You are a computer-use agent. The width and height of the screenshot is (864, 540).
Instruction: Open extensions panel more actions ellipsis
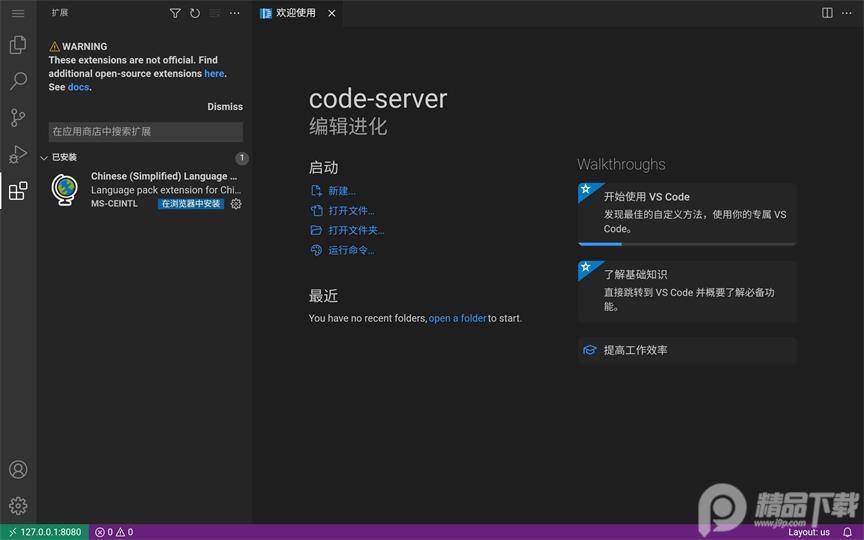[x=235, y=13]
